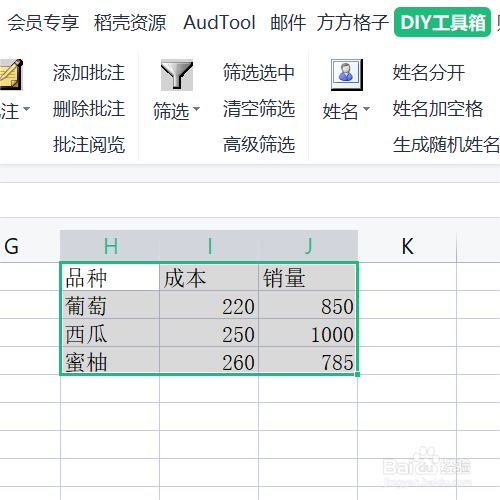Select column I header
The width and height of the screenshot is (500, 500).
209,246
